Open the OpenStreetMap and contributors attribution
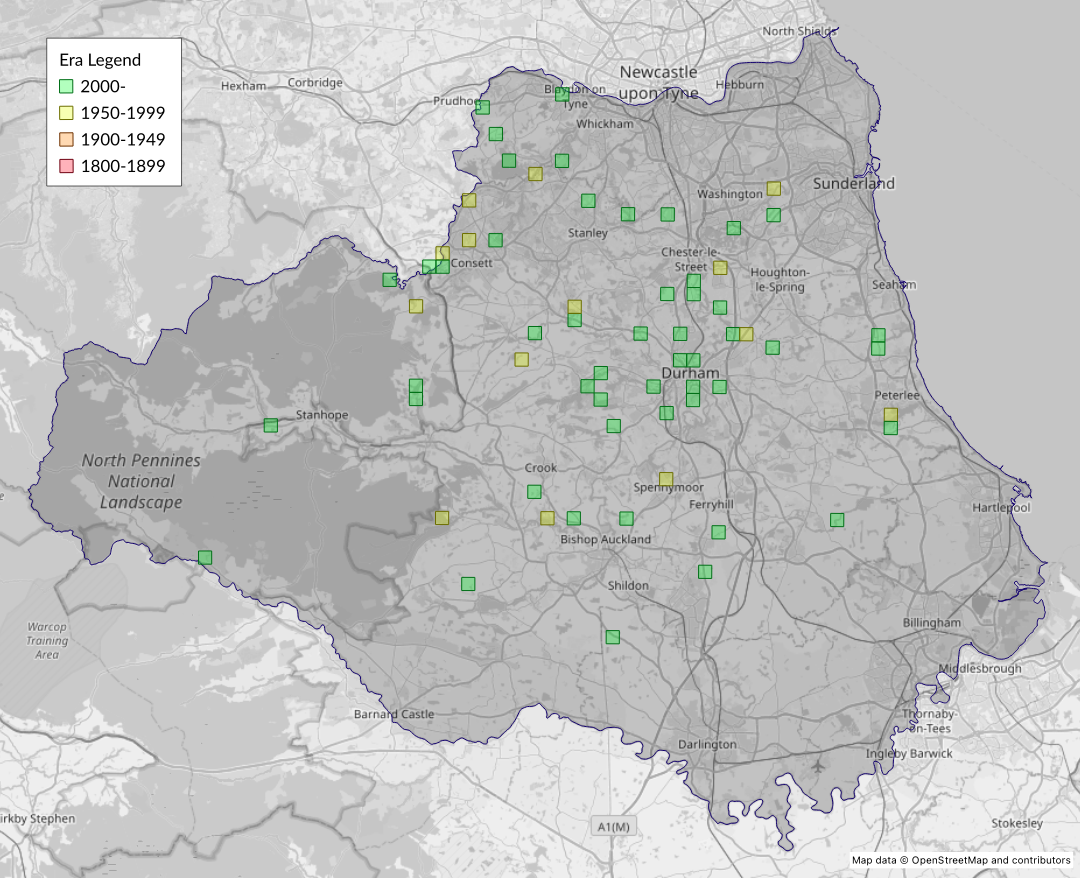 961,860
